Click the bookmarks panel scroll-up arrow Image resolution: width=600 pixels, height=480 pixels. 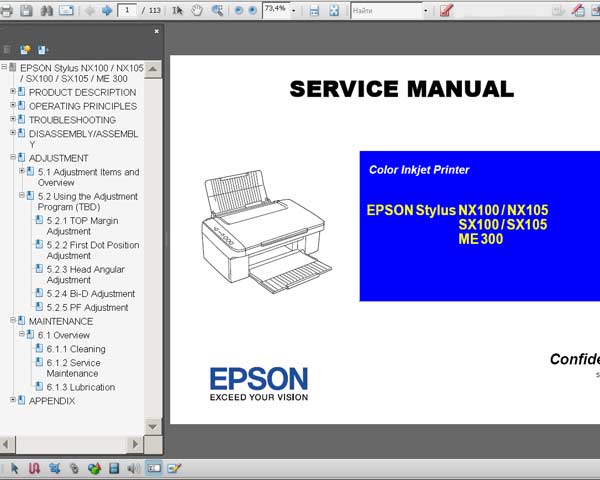[x=153, y=69]
